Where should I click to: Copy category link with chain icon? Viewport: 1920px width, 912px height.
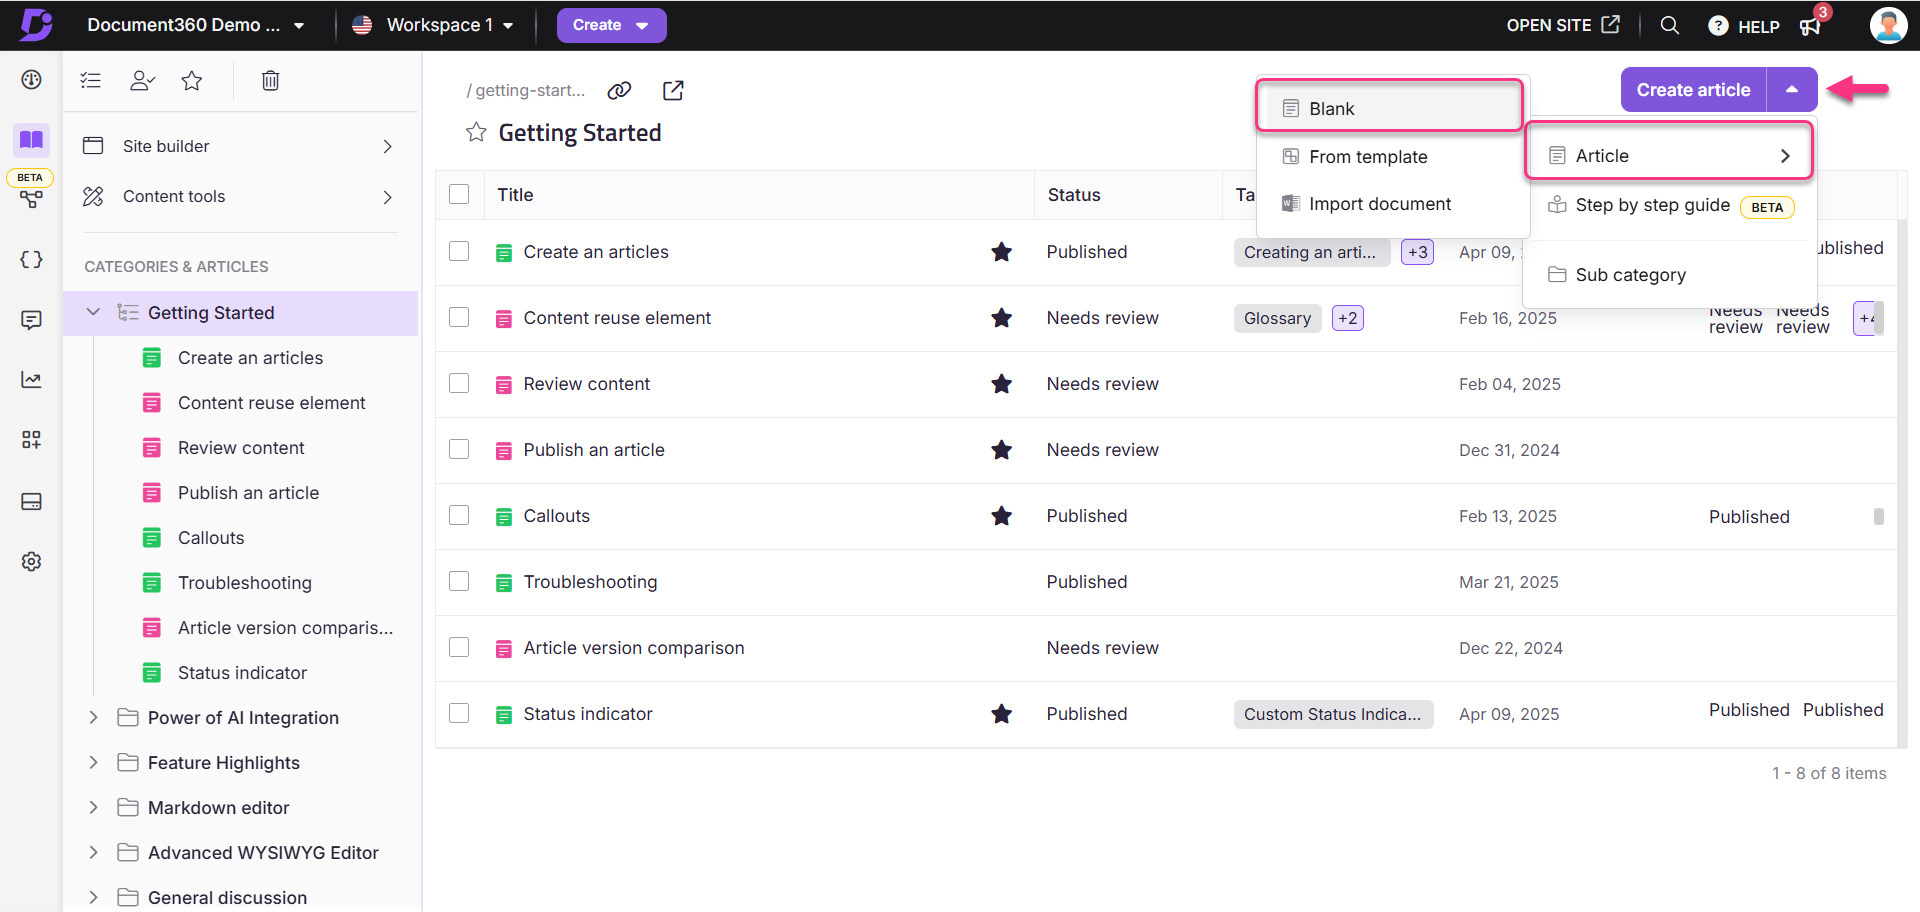(x=619, y=90)
